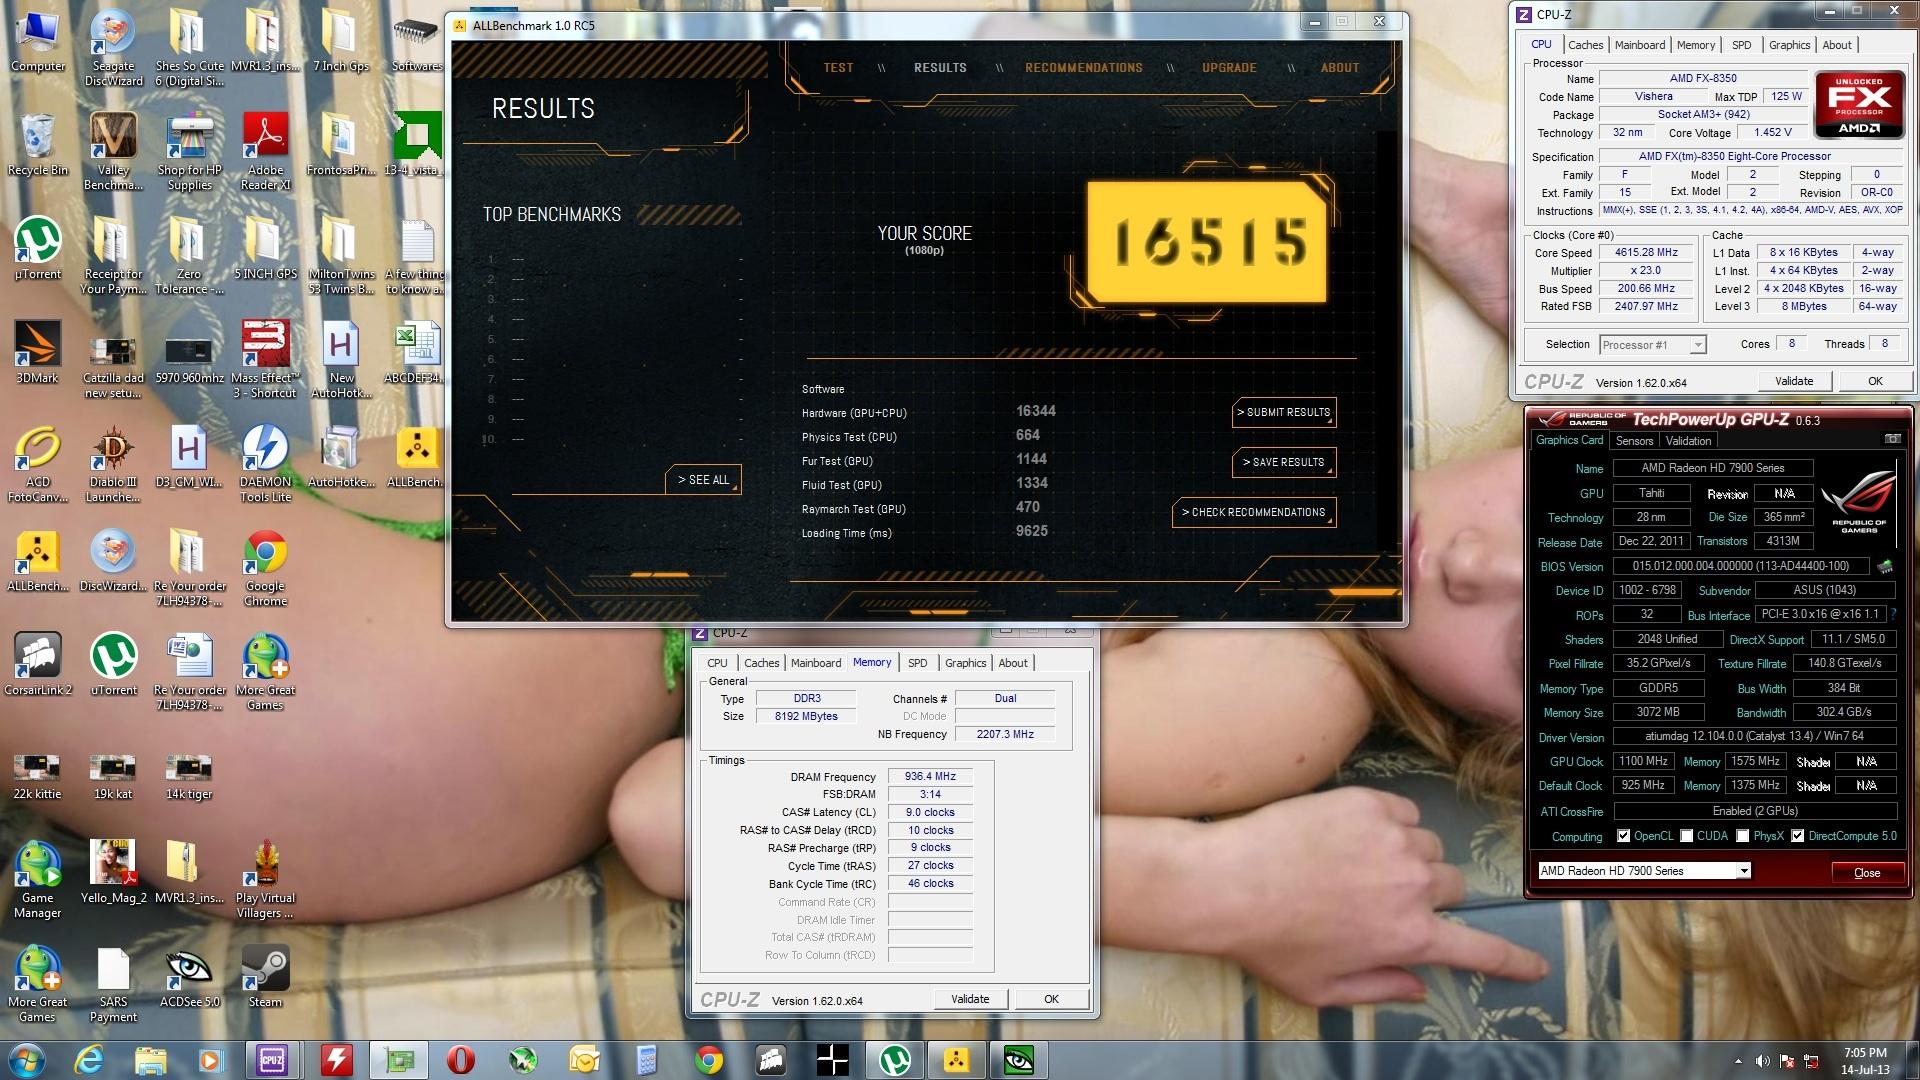Screen dimensions: 1920x1080
Task: Click the Windows Start button
Action: click(26, 1059)
